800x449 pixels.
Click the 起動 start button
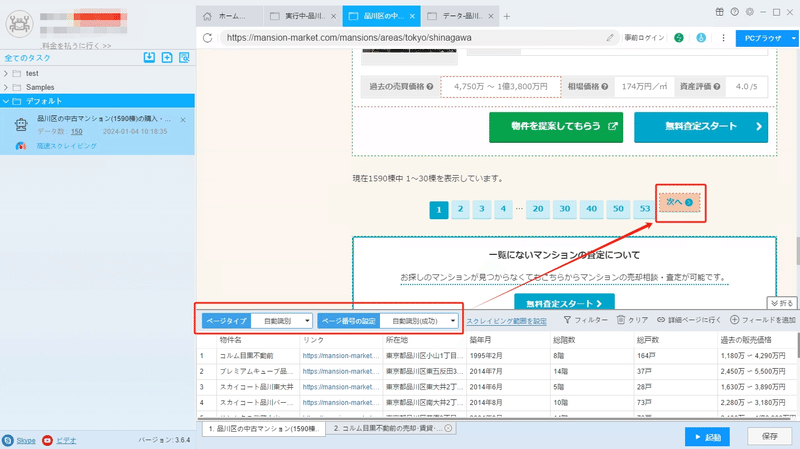pyautogui.click(x=707, y=437)
